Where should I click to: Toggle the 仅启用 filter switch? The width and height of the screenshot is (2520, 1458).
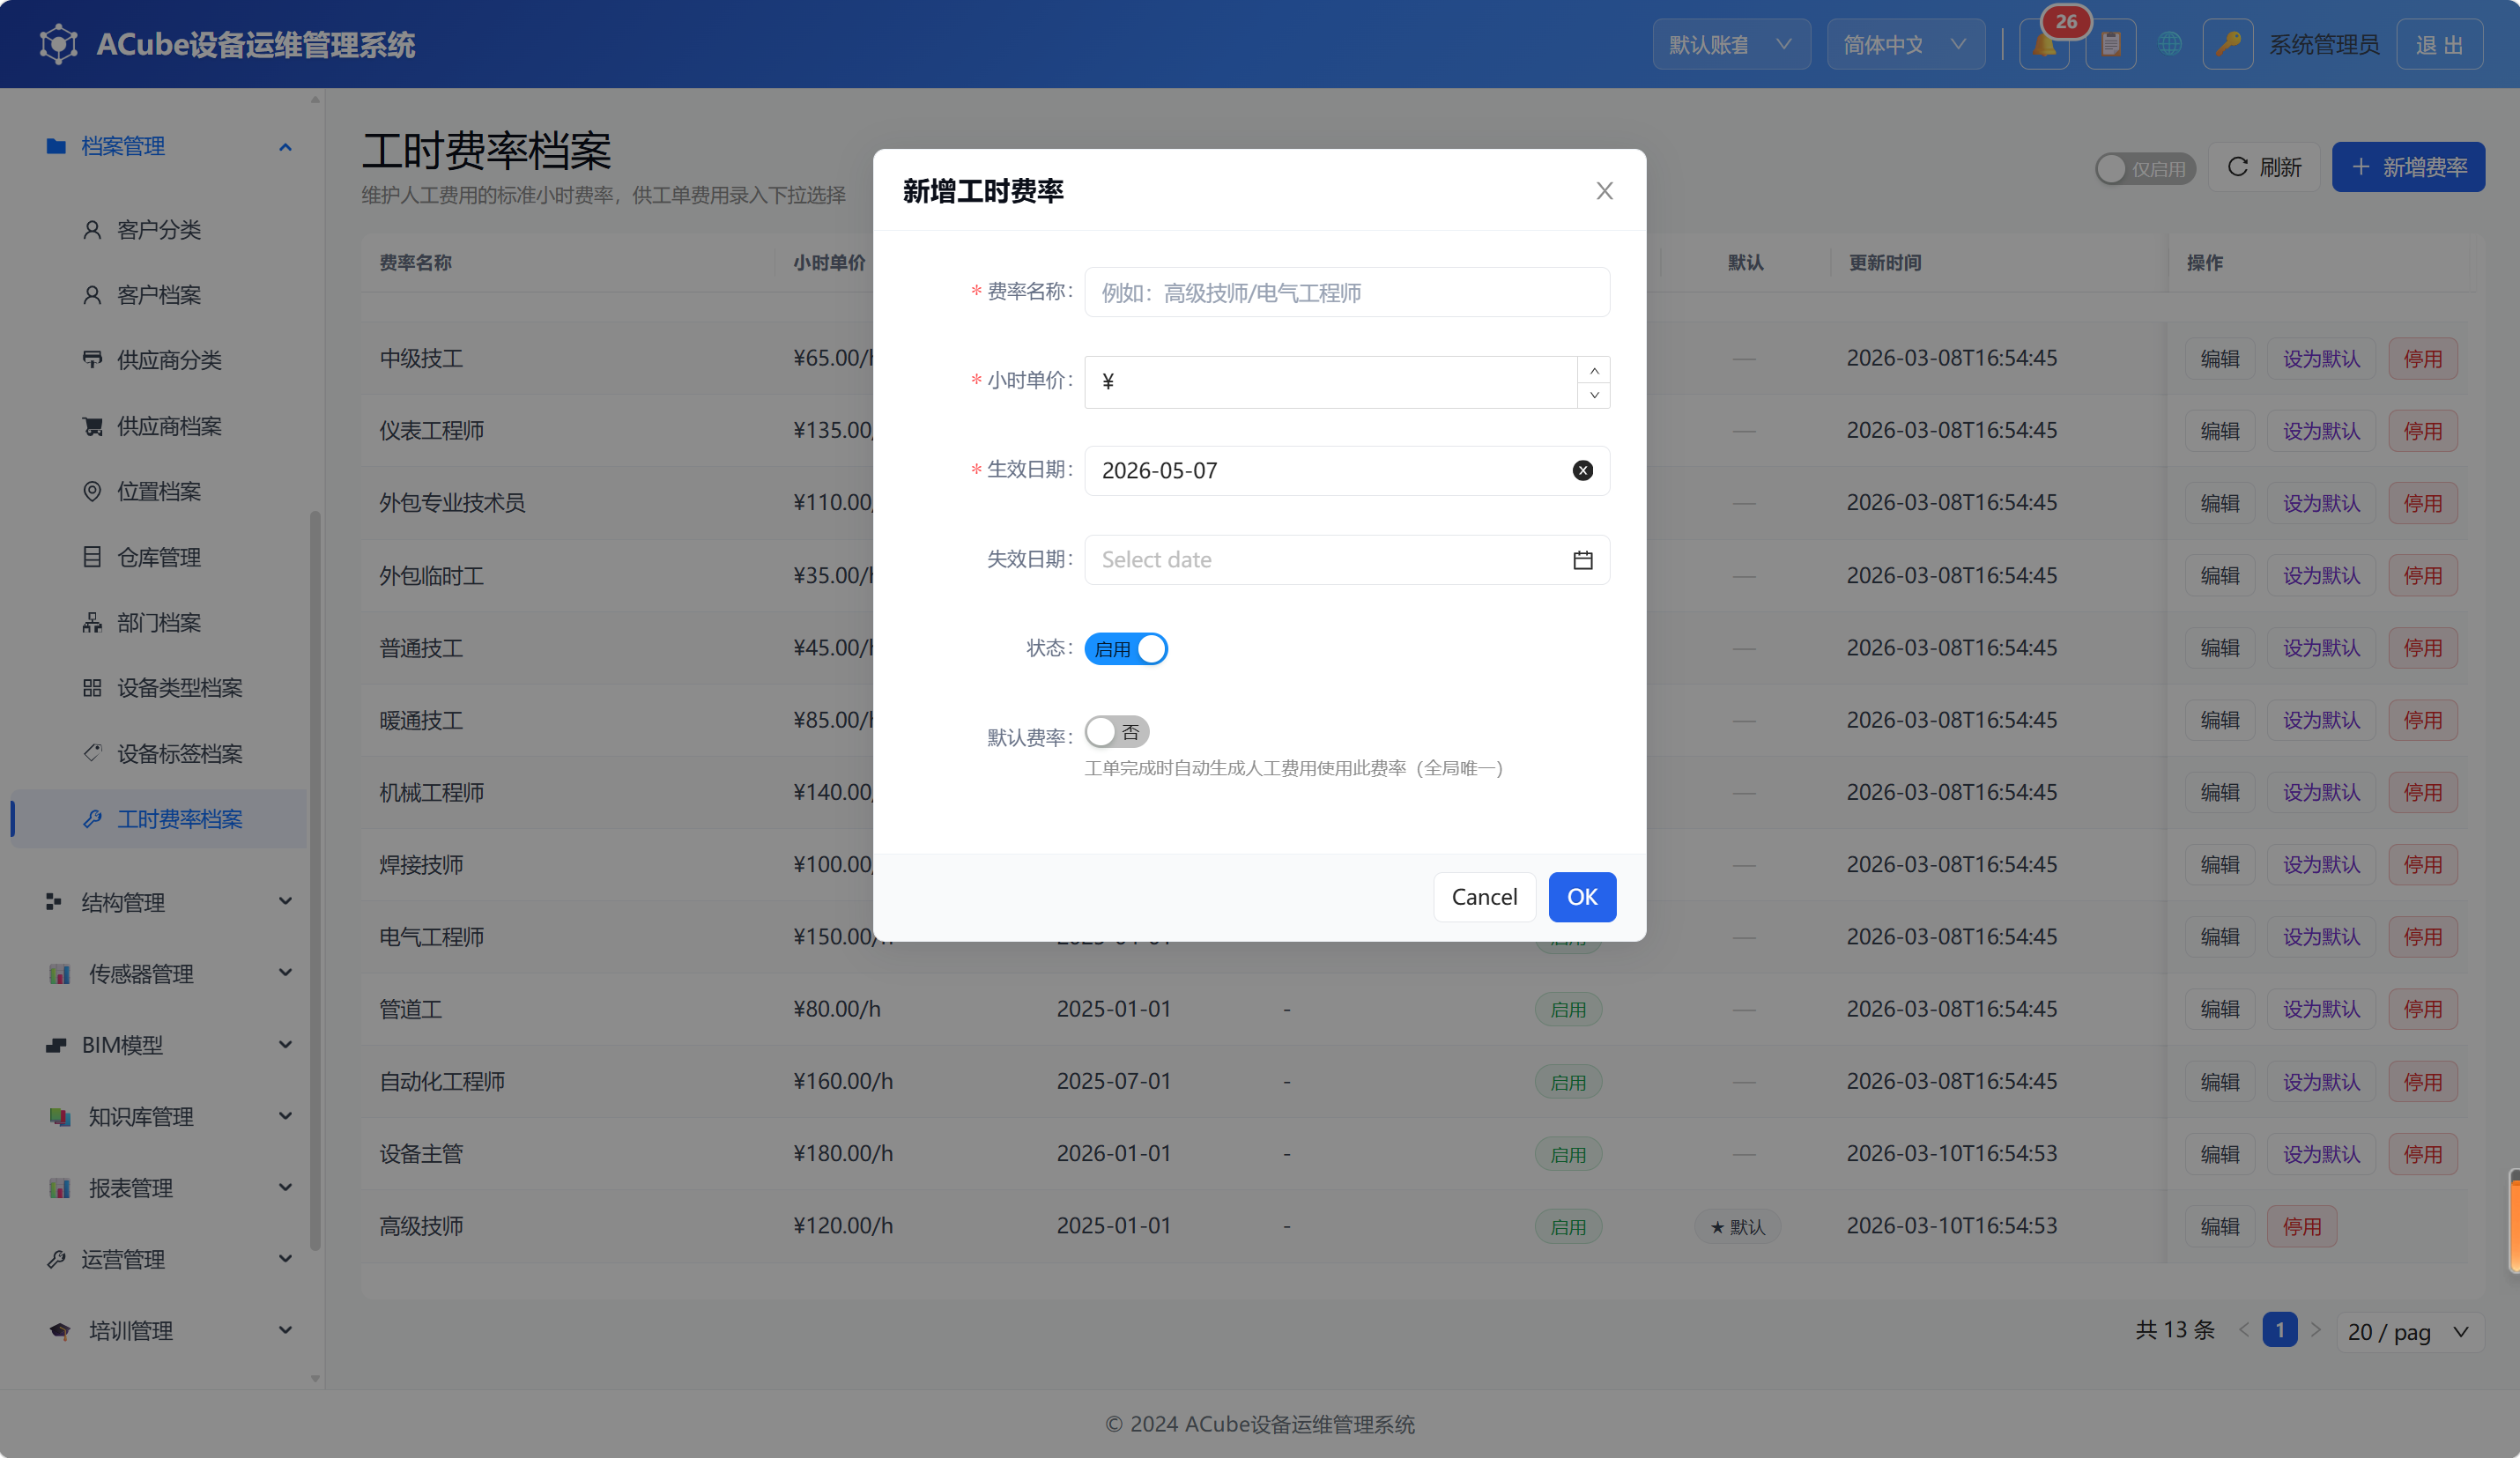pos(2145,169)
